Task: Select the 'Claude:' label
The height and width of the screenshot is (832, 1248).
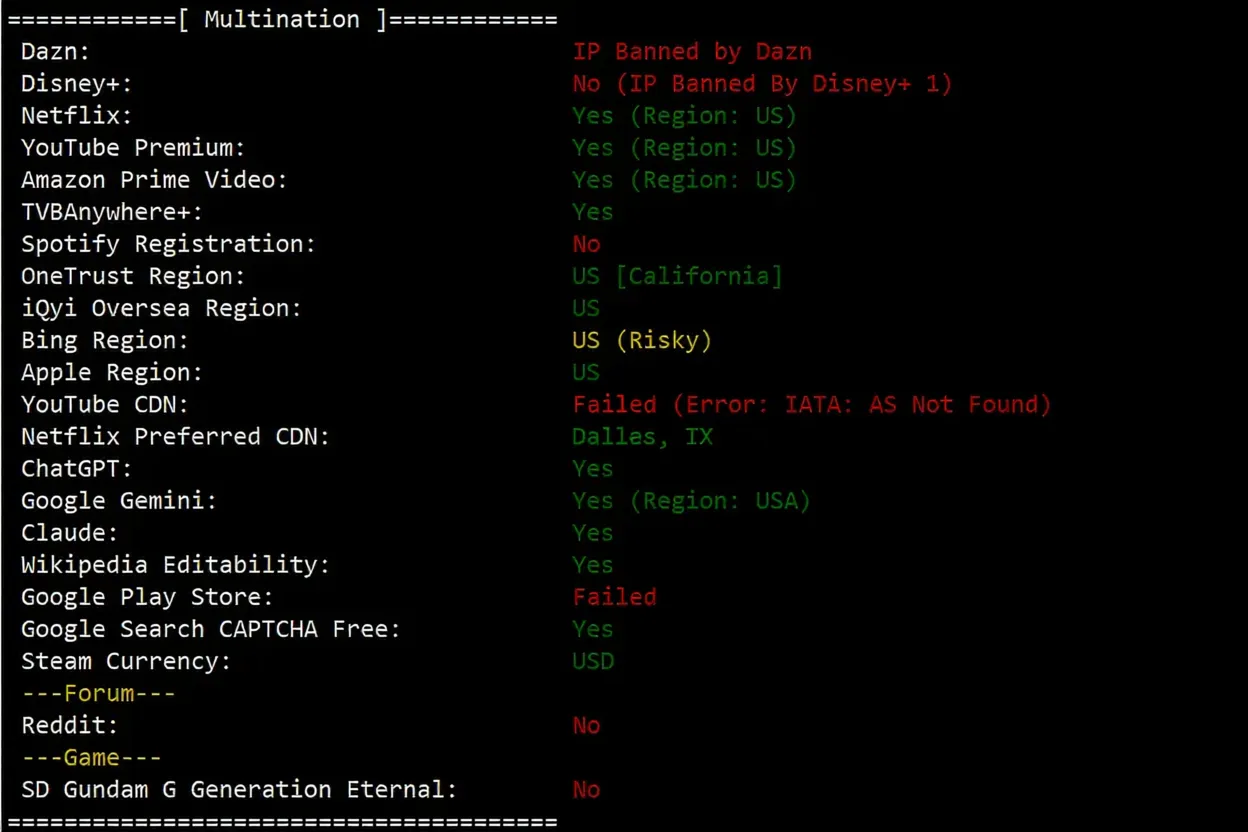Action: [69, 532]
